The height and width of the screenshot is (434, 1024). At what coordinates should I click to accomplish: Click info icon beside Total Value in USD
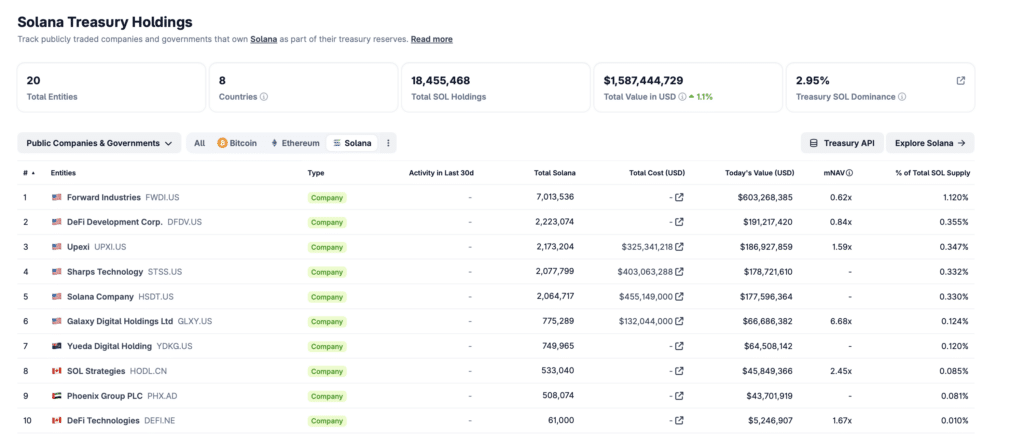(682, 97)
